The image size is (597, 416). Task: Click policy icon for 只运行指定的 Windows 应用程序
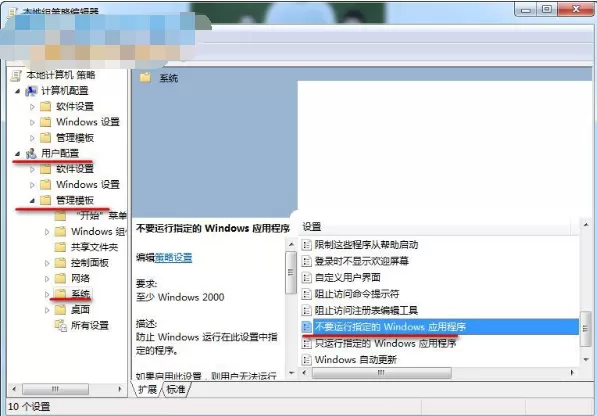pyautogui.click(x=306, y=343)
